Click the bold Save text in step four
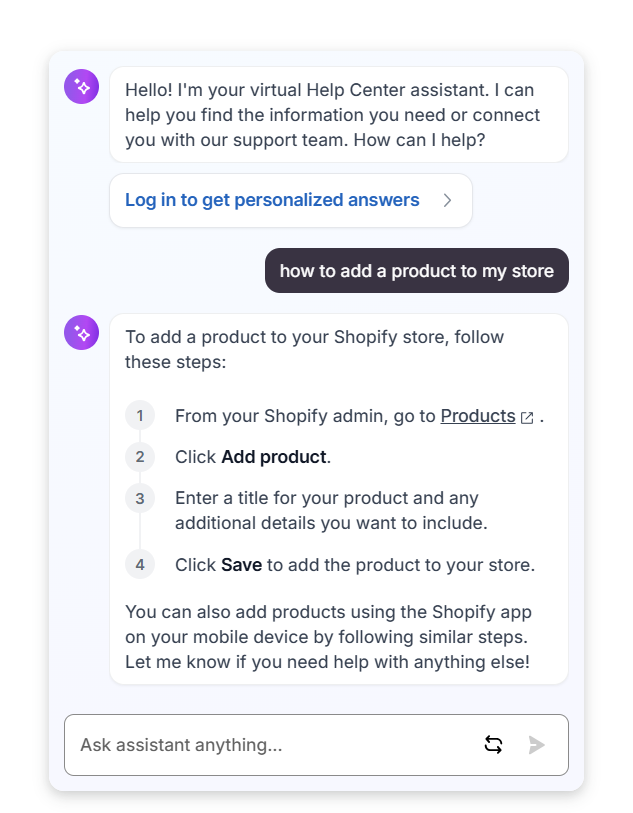This screenshot has width=633, height=813. tap(241, 565)
